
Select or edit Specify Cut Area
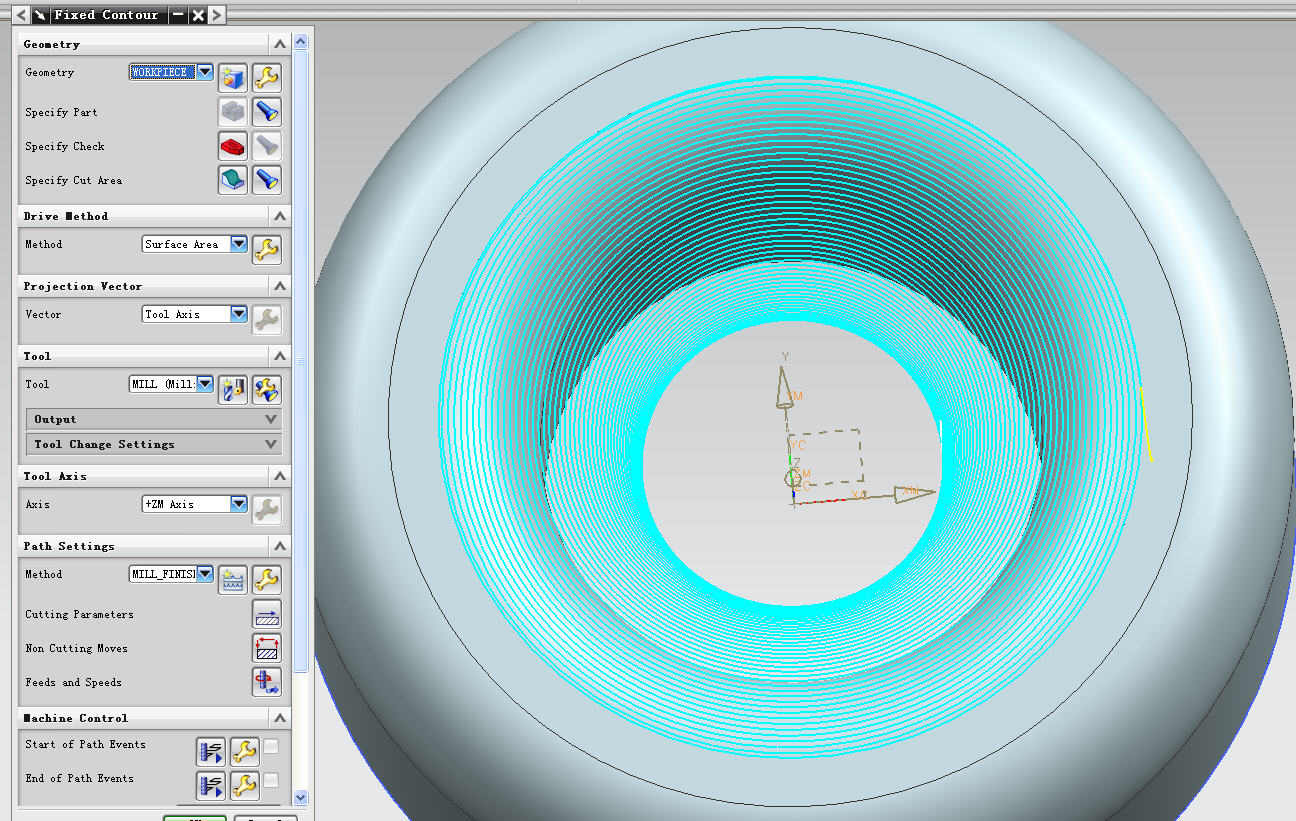click(x=233, y=180)
